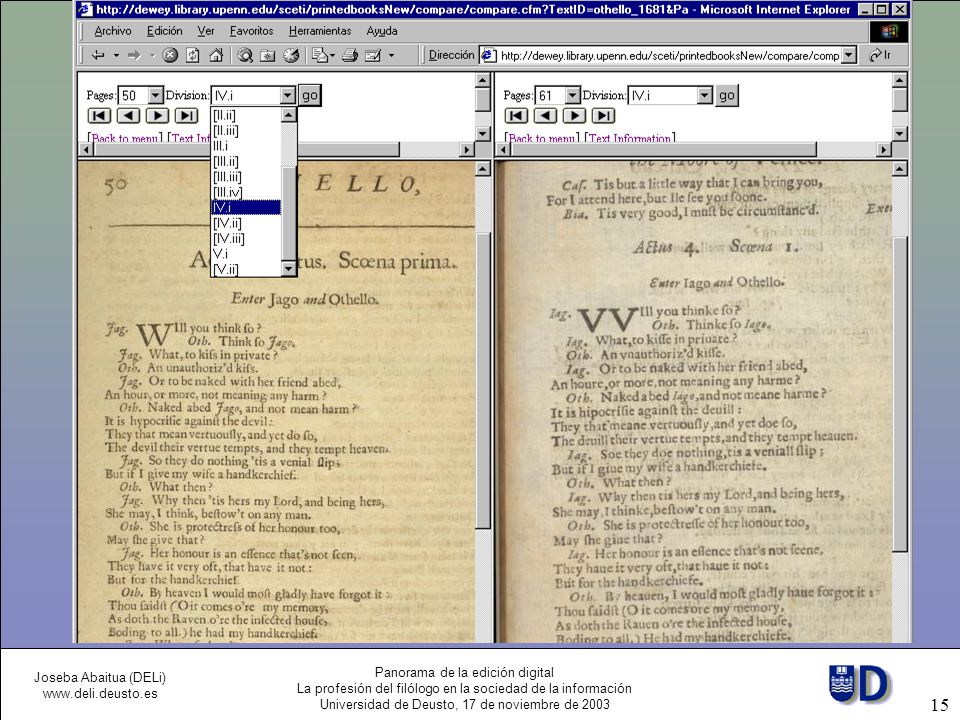Jump to first page in left pane
This screenshot has width=960, height=720.
pos(99,116)
